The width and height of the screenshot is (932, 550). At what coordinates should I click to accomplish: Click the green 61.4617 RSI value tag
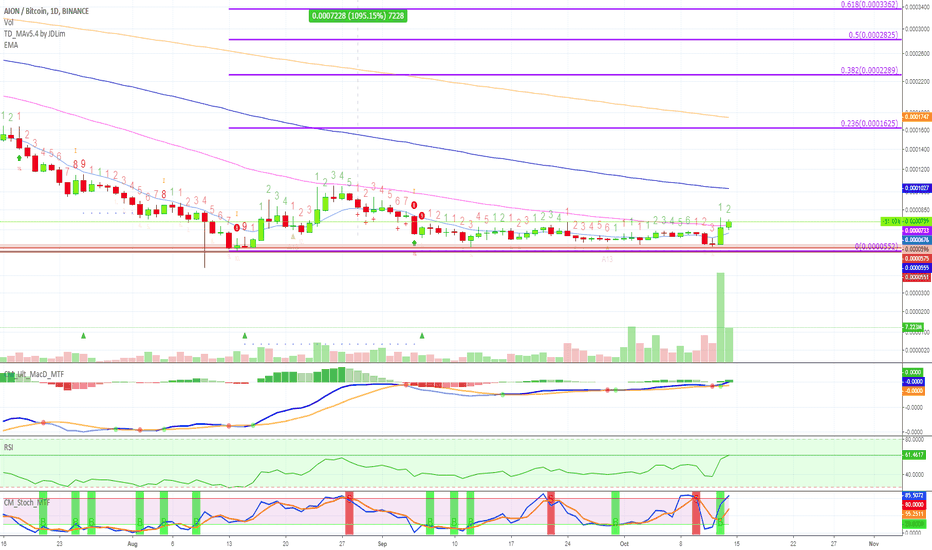914,455
